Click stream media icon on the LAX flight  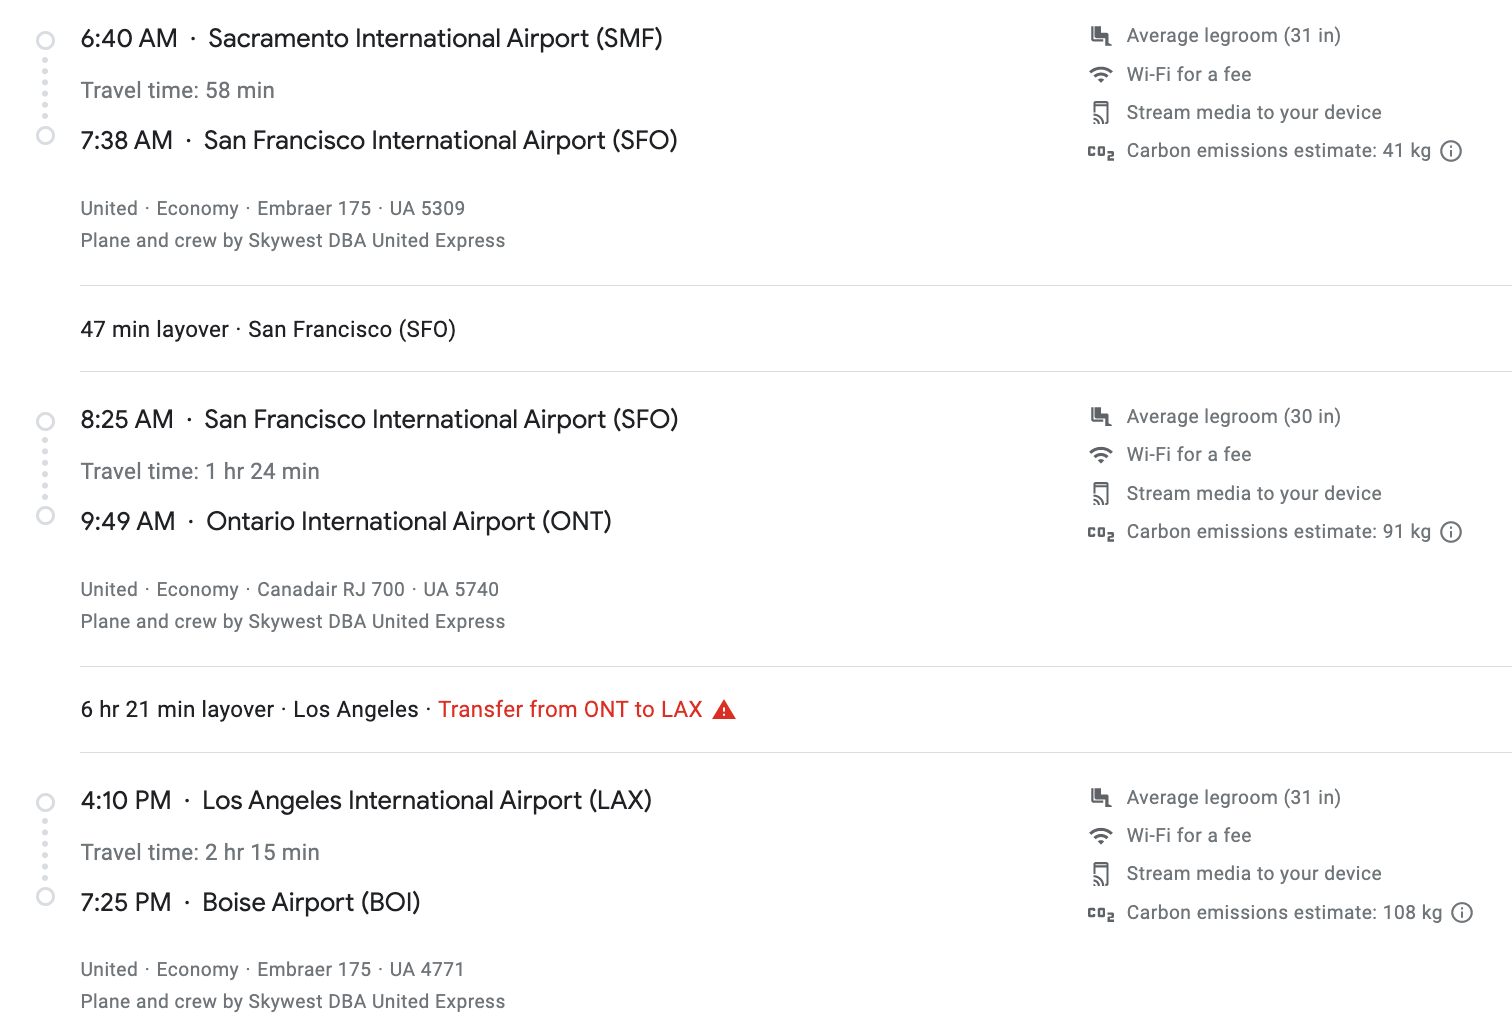point(1101,874)
